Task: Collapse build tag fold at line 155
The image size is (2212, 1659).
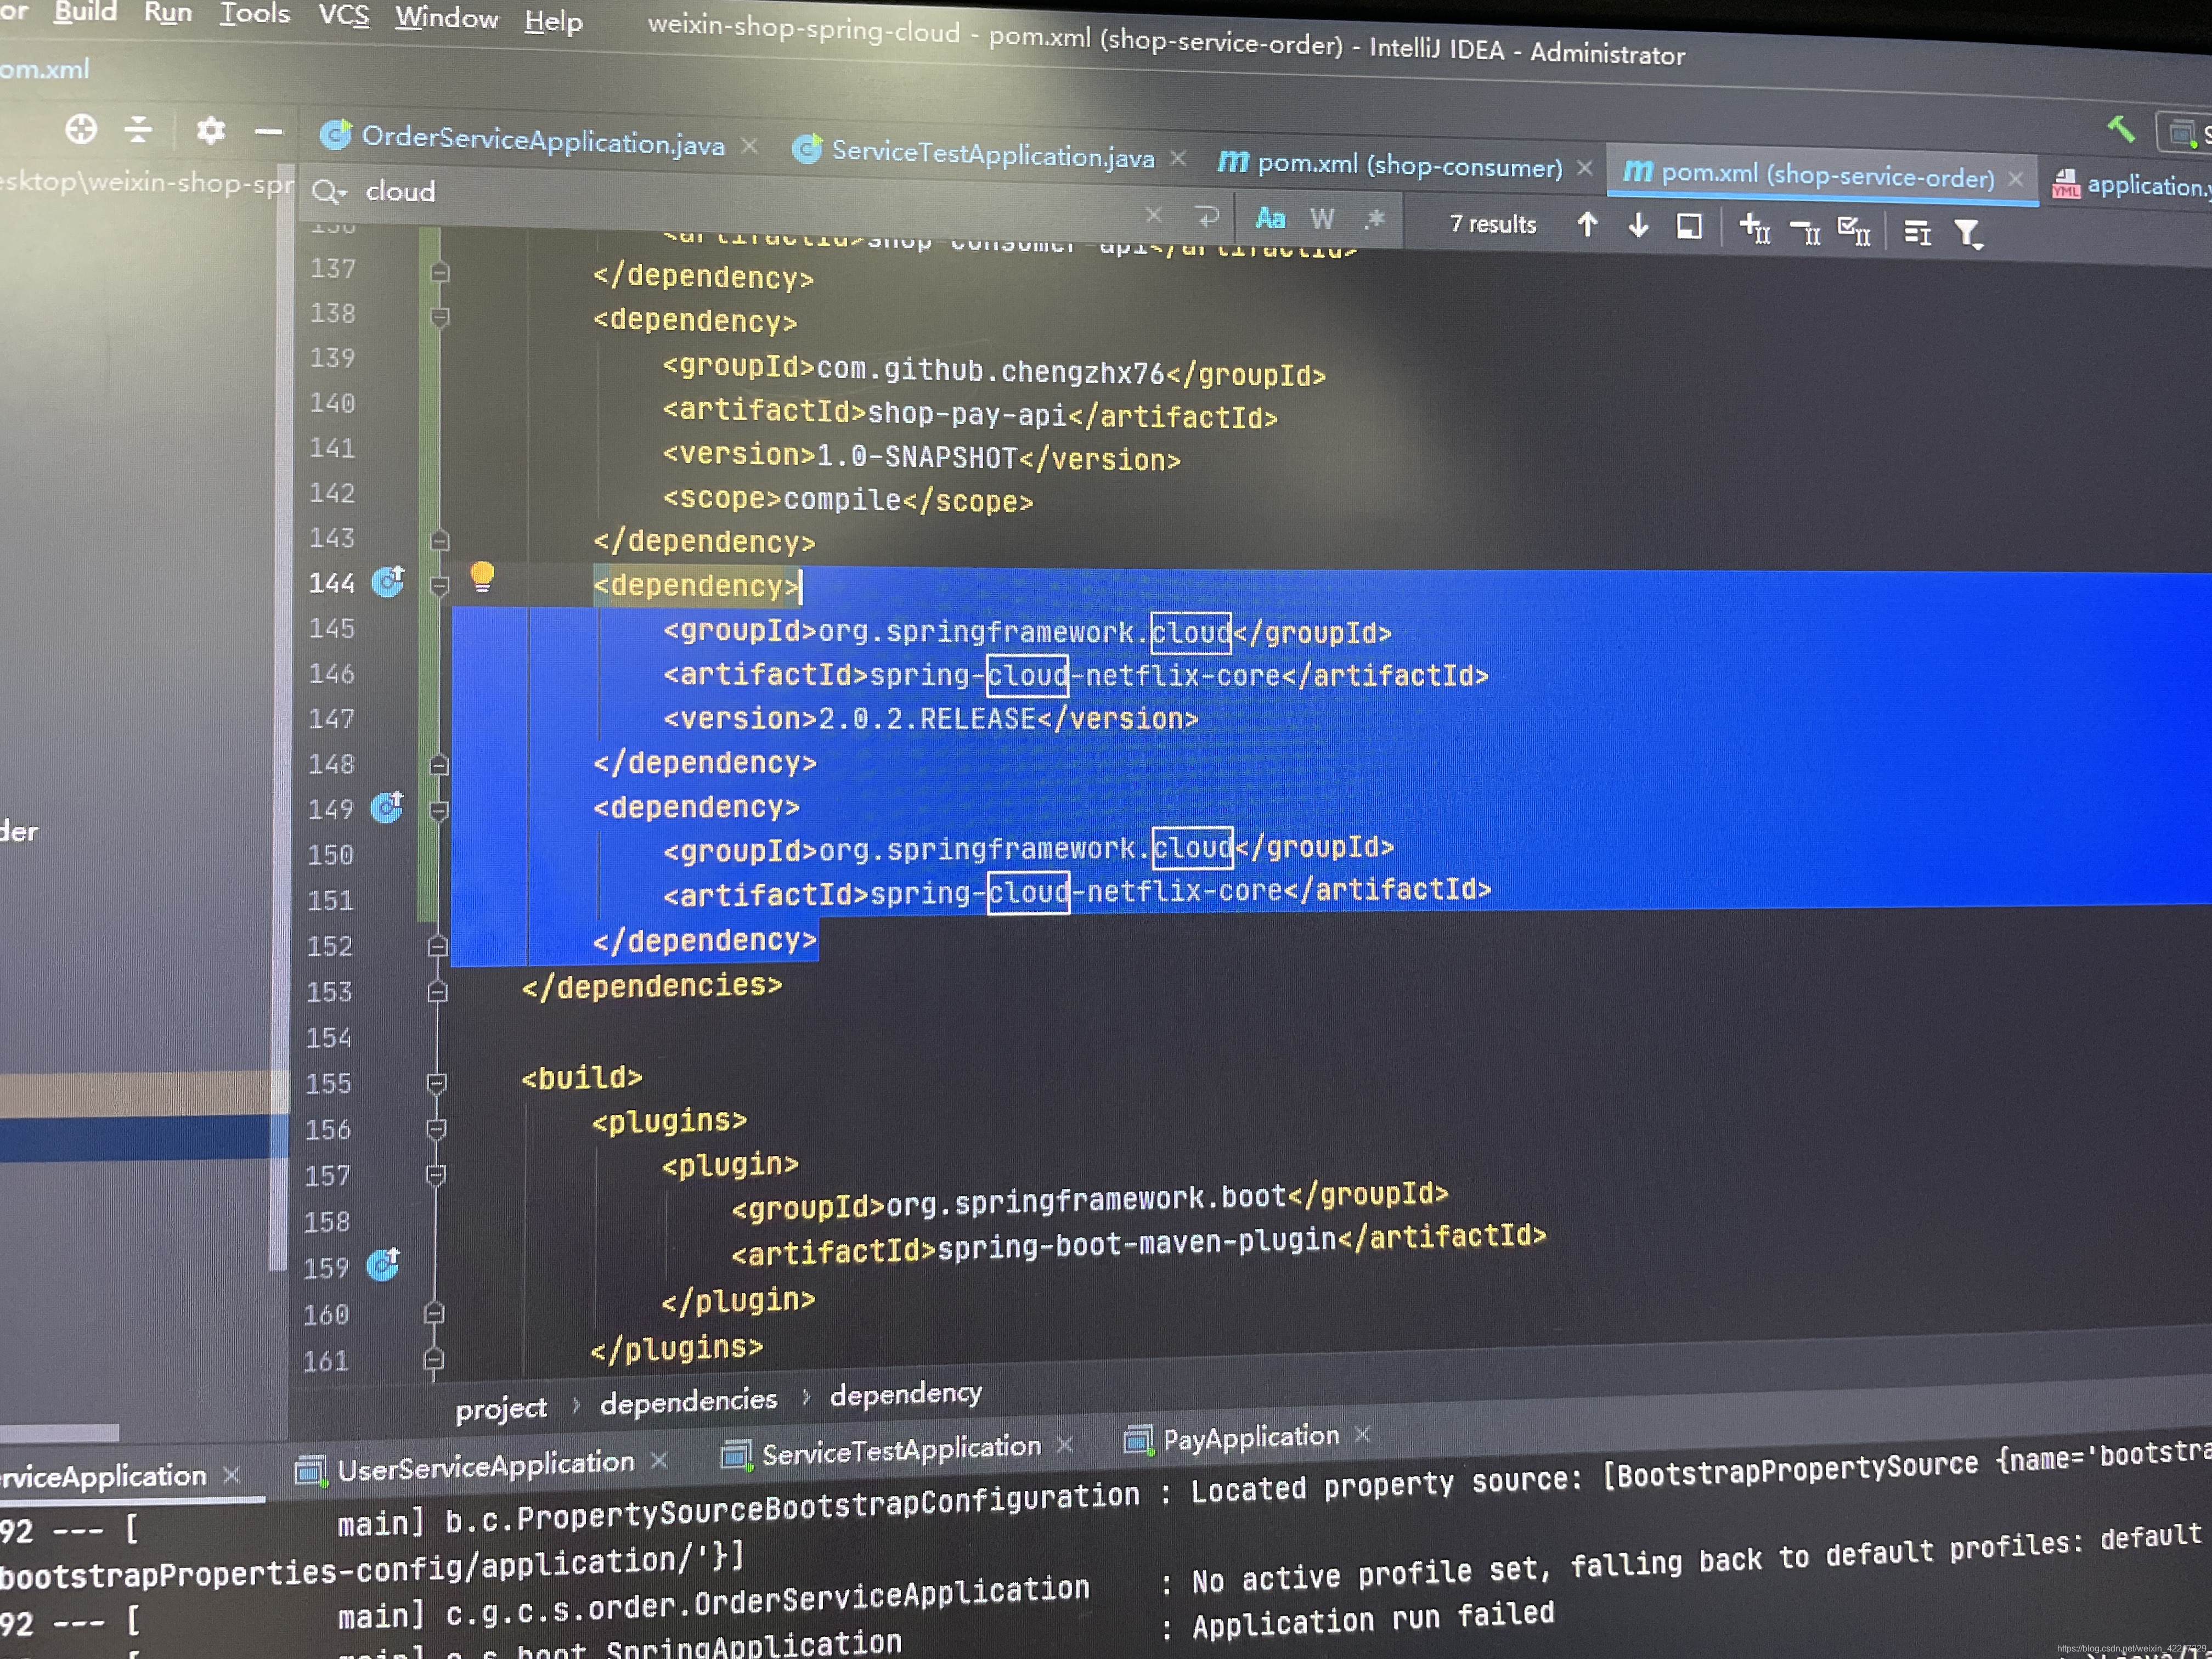Action: pos(436,1083)
